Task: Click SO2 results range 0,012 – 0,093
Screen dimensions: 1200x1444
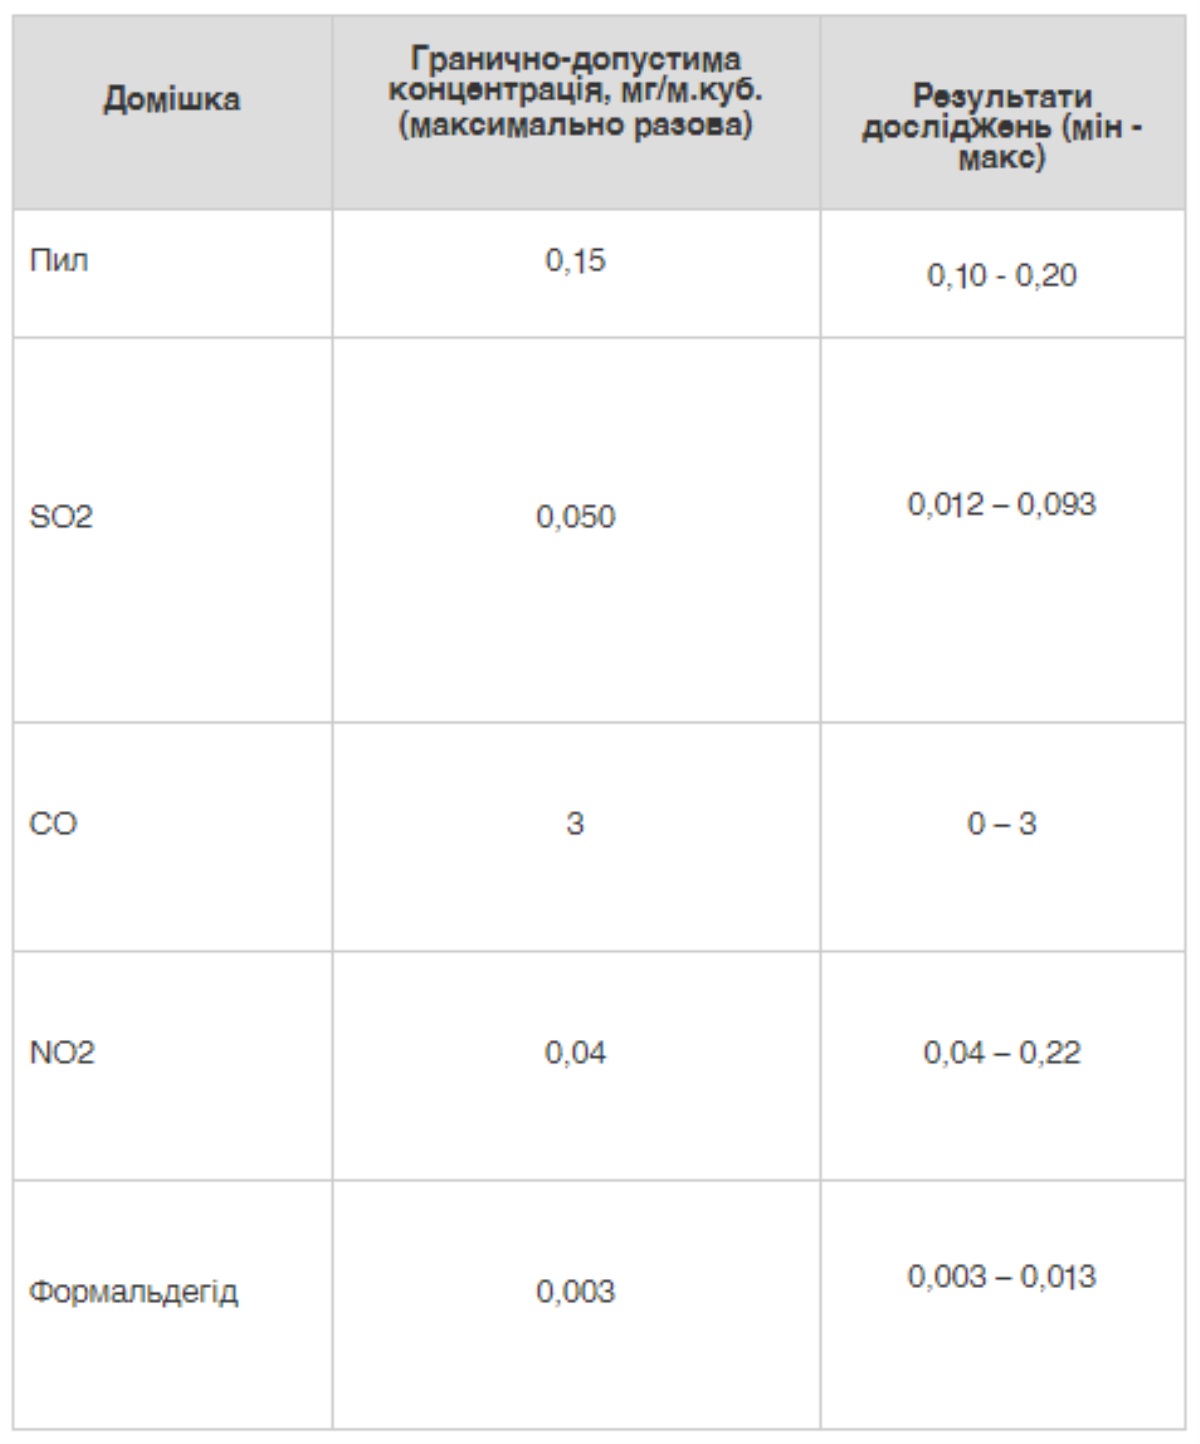Action: [1002, 504]
